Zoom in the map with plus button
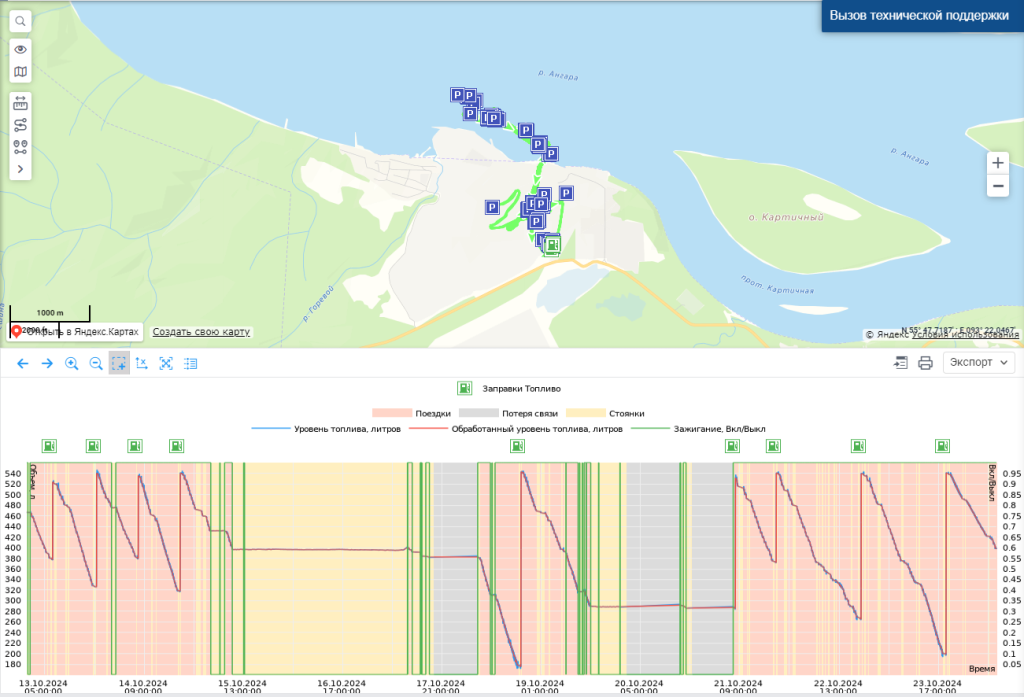This screenshot has width=1024, height=697. tap(998, 163)
